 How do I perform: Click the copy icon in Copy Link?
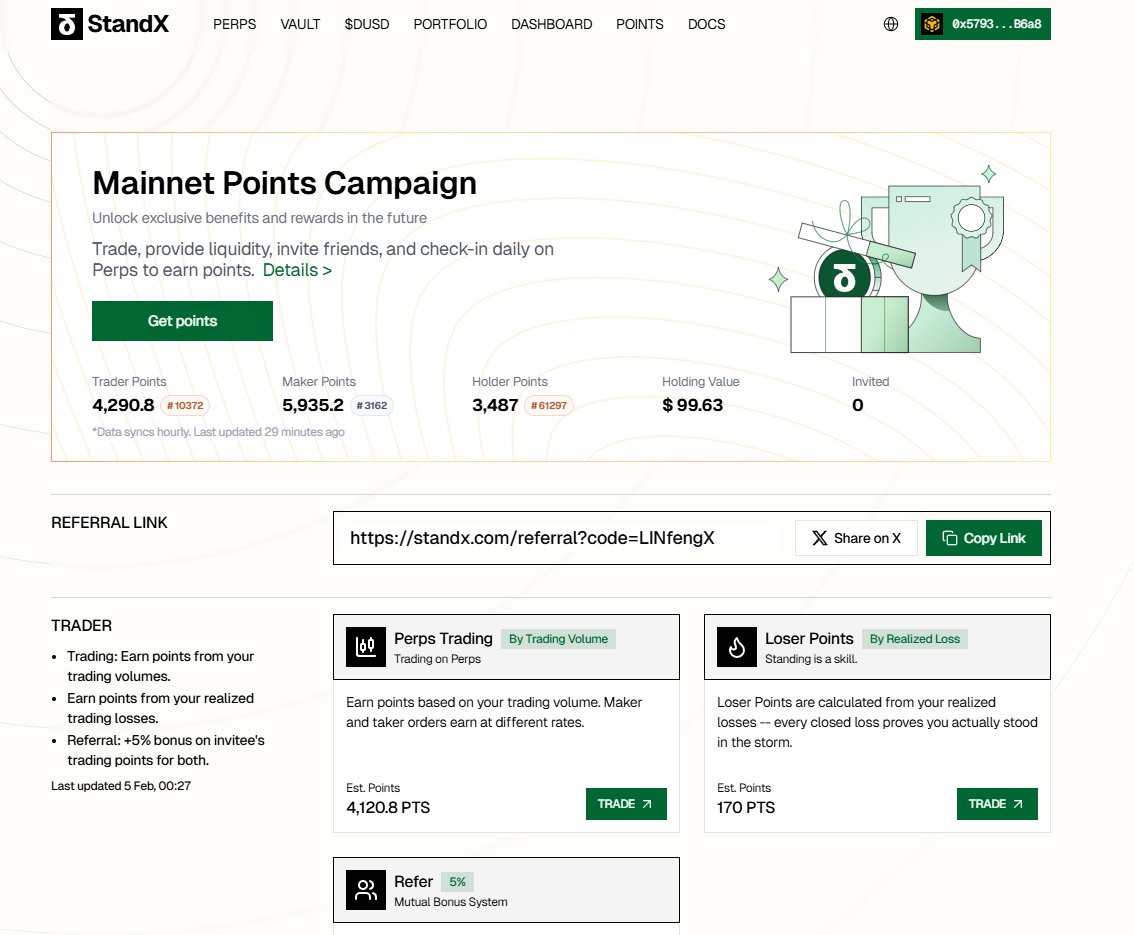point(950,538)
